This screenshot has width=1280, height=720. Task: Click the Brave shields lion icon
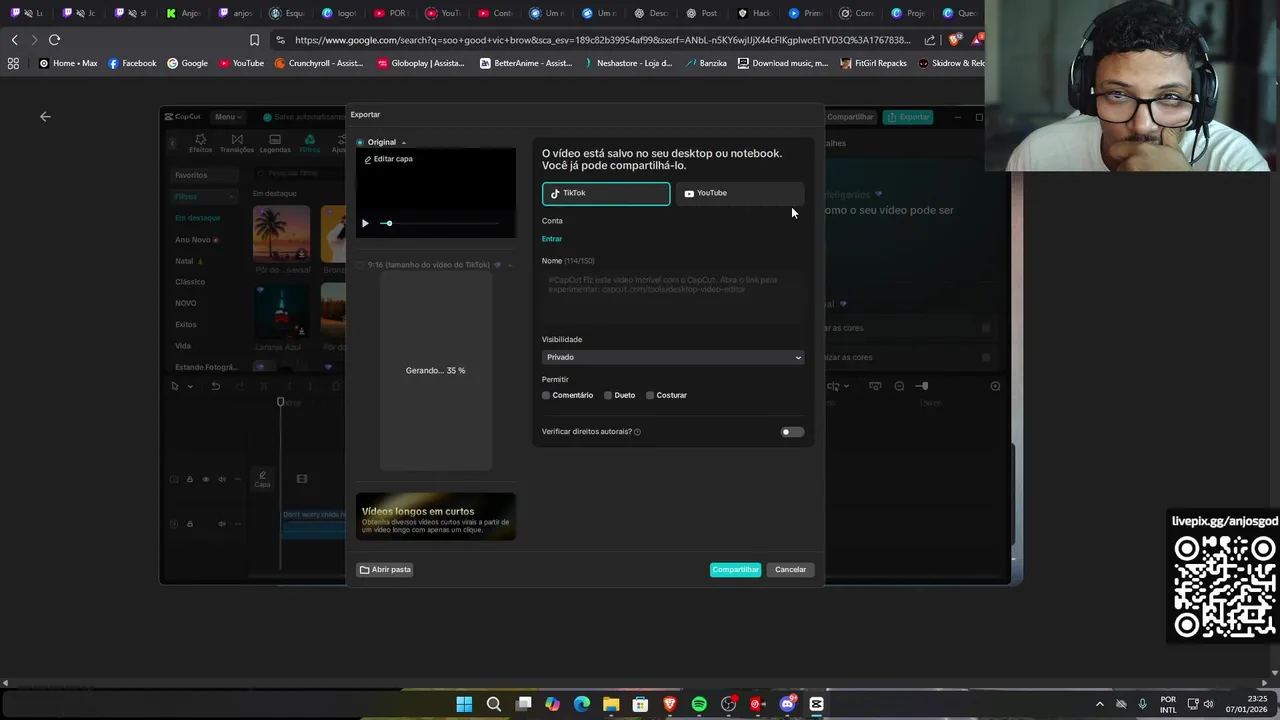coord(955,40)
